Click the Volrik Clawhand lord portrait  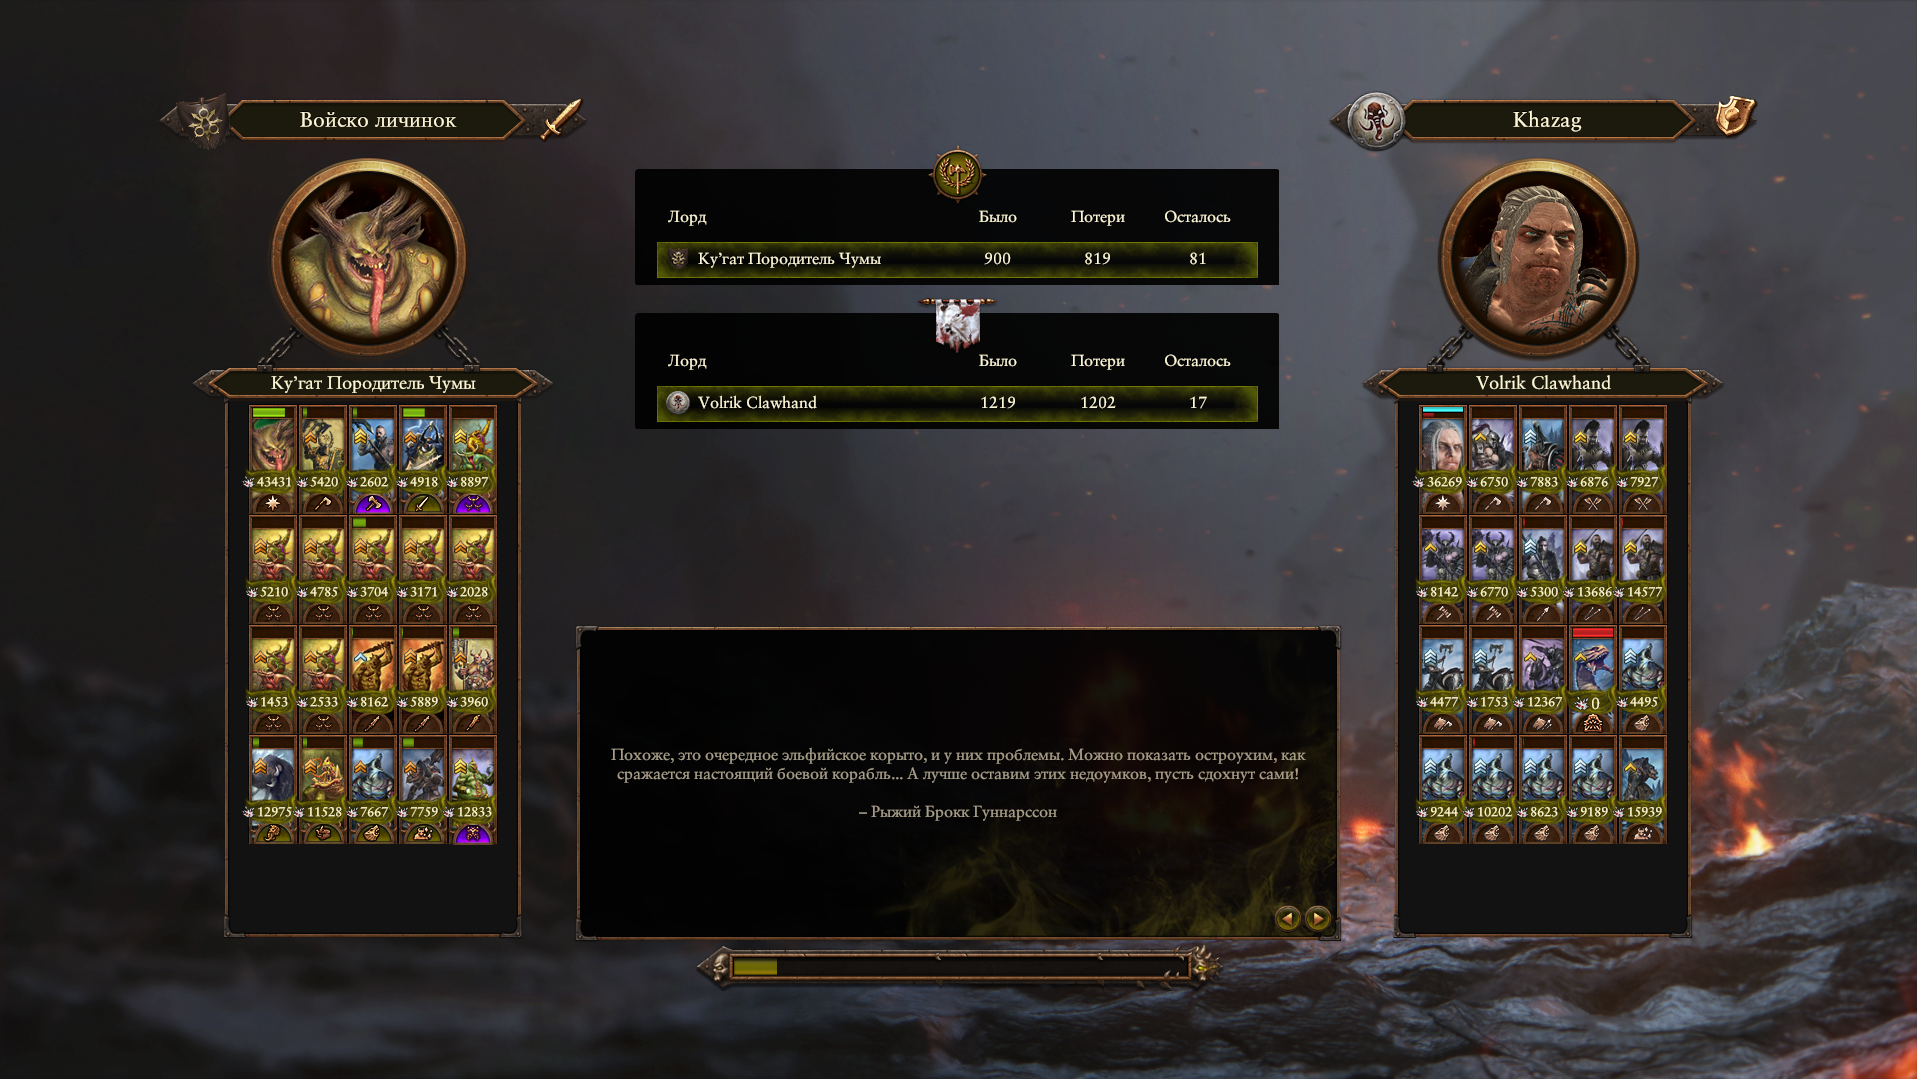(1539, 259)
